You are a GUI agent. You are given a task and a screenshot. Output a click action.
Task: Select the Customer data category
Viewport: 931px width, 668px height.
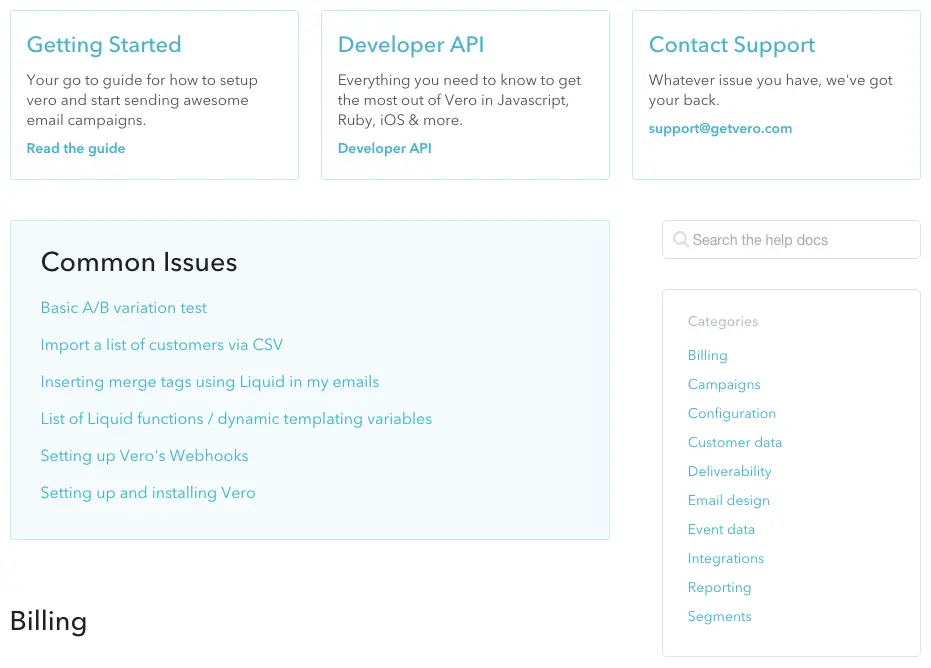pyautogui.click(x=735, y=443)
